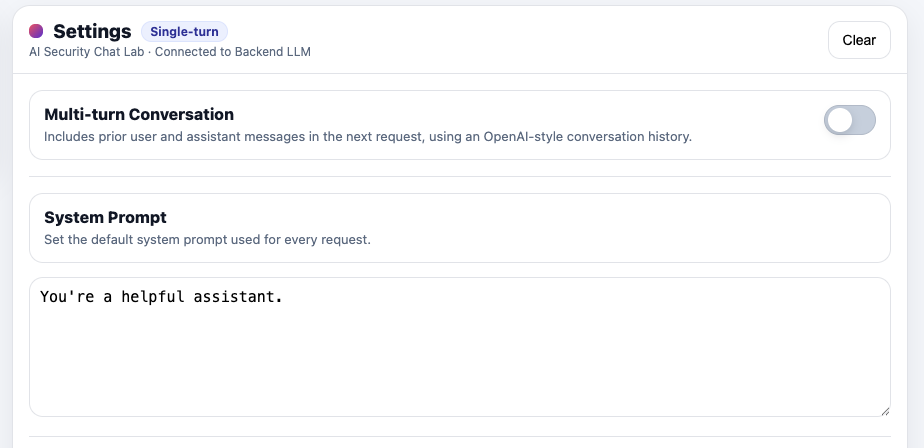
Task: Enable the Multi-turn Conversation toggle
Action: (x=849, y=120)
